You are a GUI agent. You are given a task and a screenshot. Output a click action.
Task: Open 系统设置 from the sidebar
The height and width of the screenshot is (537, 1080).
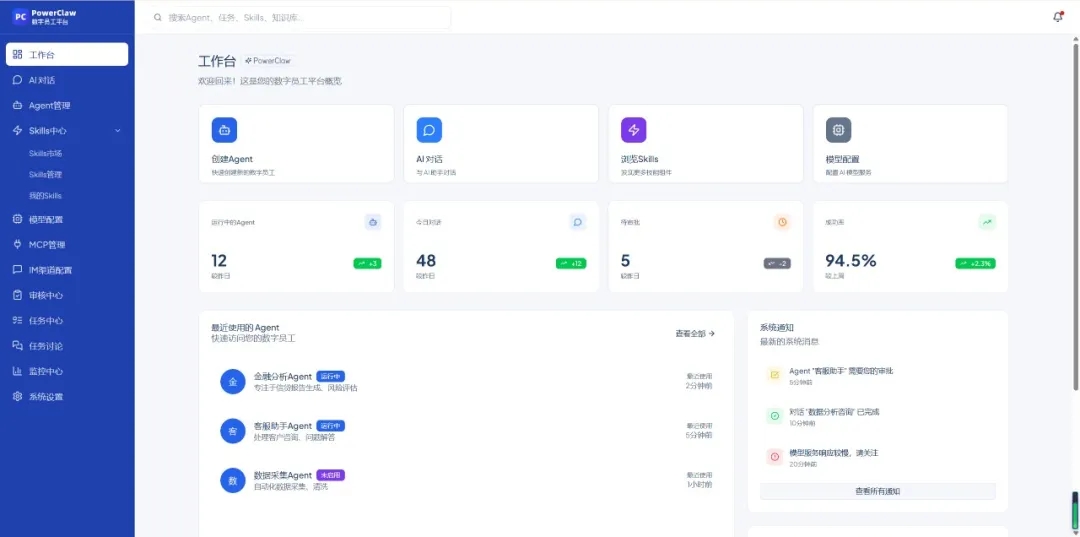(x=46, y=396)
